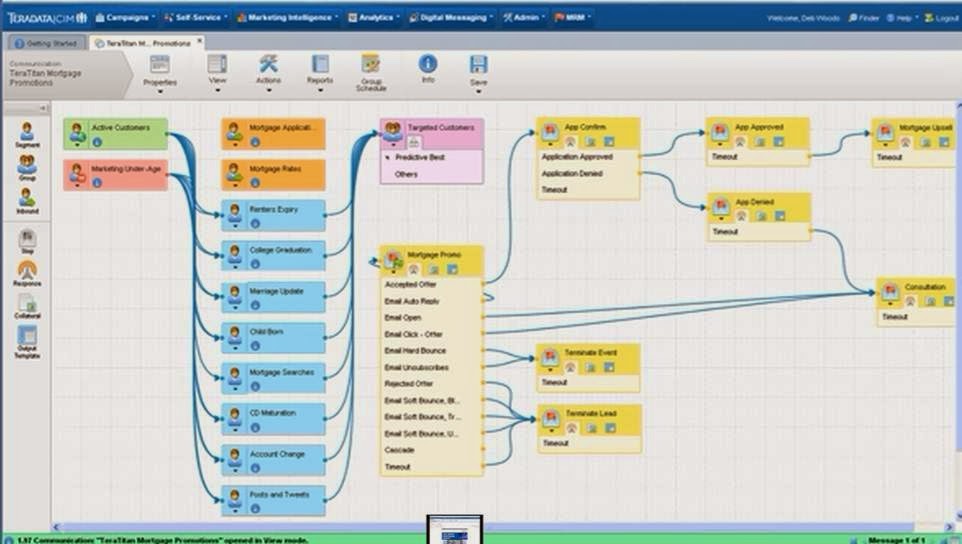Click the Terminate Lead node icon
This screenshot has height=544, width=962.
pyautogui.click(x=551, y=417)
